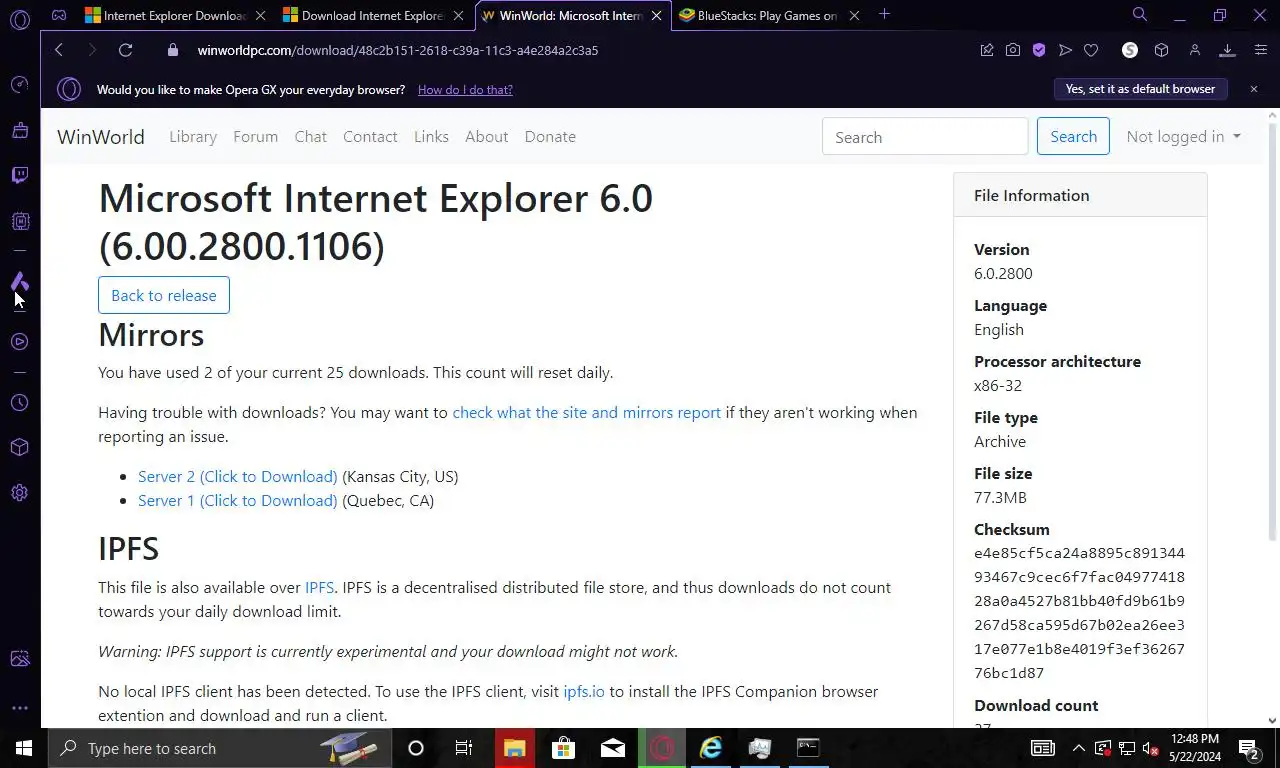The image size is (1280, 768).
Task: Download from Server 2 Kansas City
Action: pos(238,477)
